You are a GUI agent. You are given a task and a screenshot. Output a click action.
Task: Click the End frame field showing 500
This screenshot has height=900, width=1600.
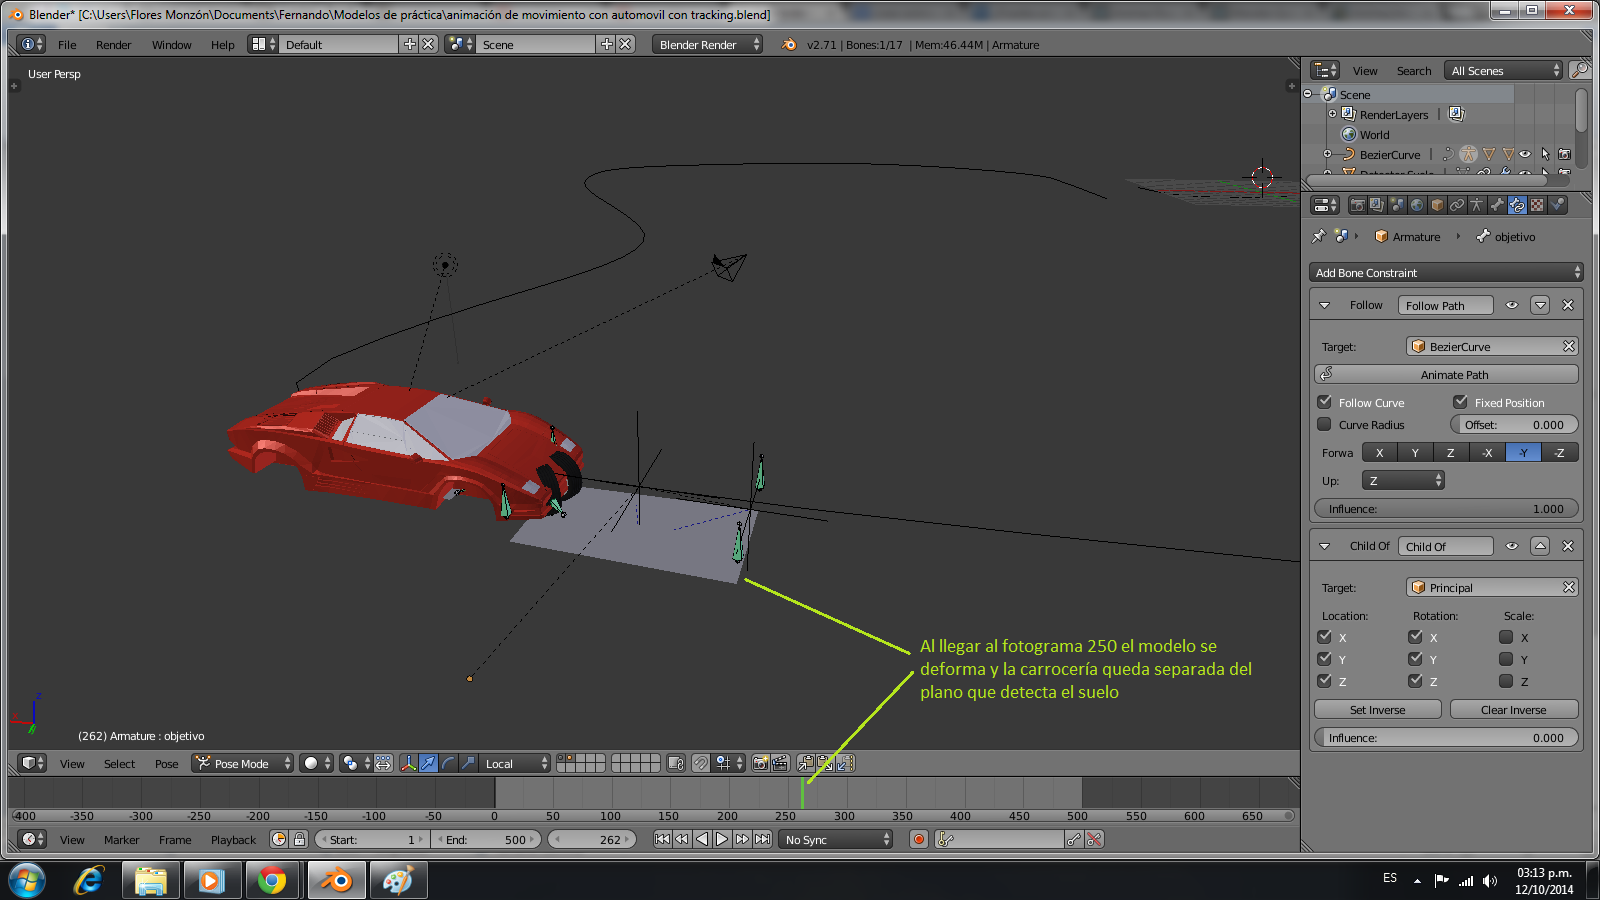click(488, 840)
